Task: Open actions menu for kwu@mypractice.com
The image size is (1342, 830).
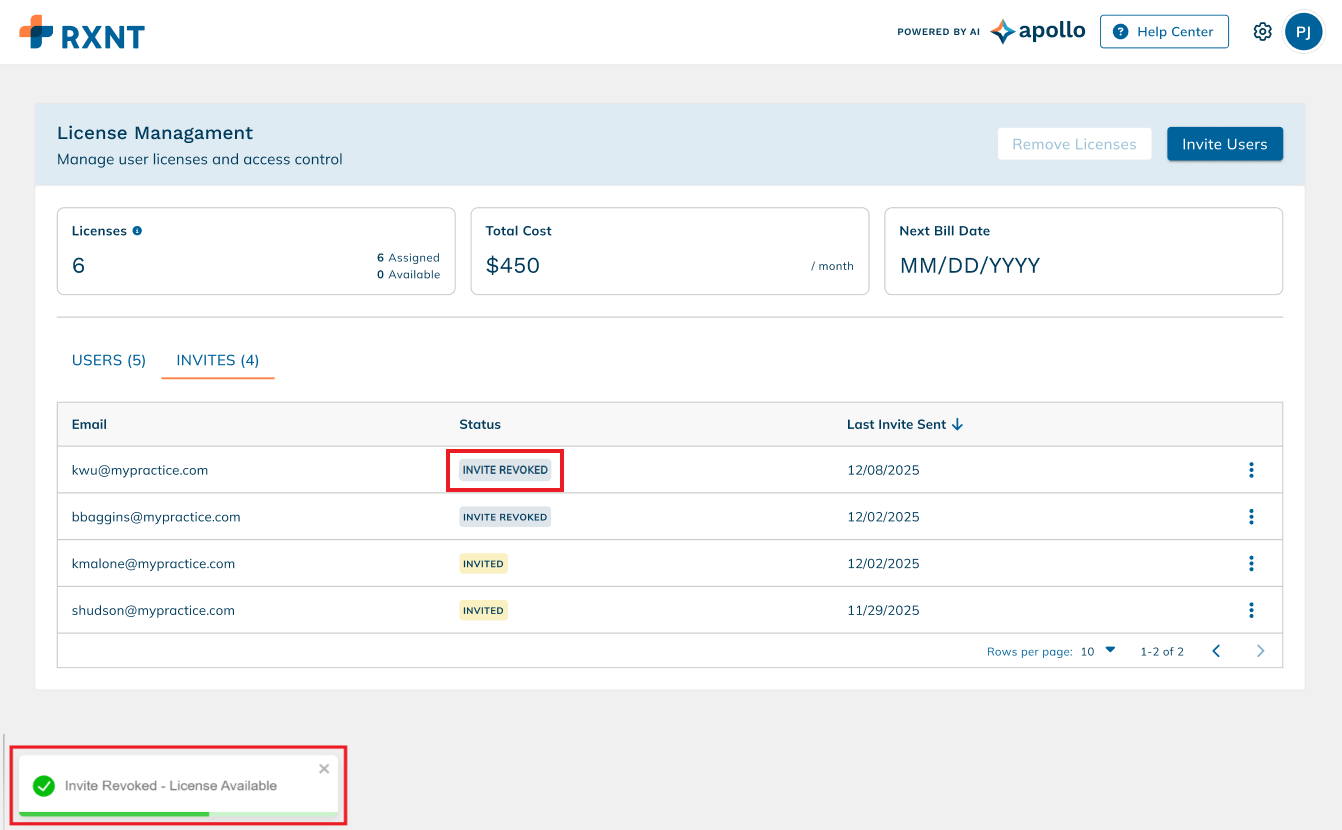Action: point(1251,470)
